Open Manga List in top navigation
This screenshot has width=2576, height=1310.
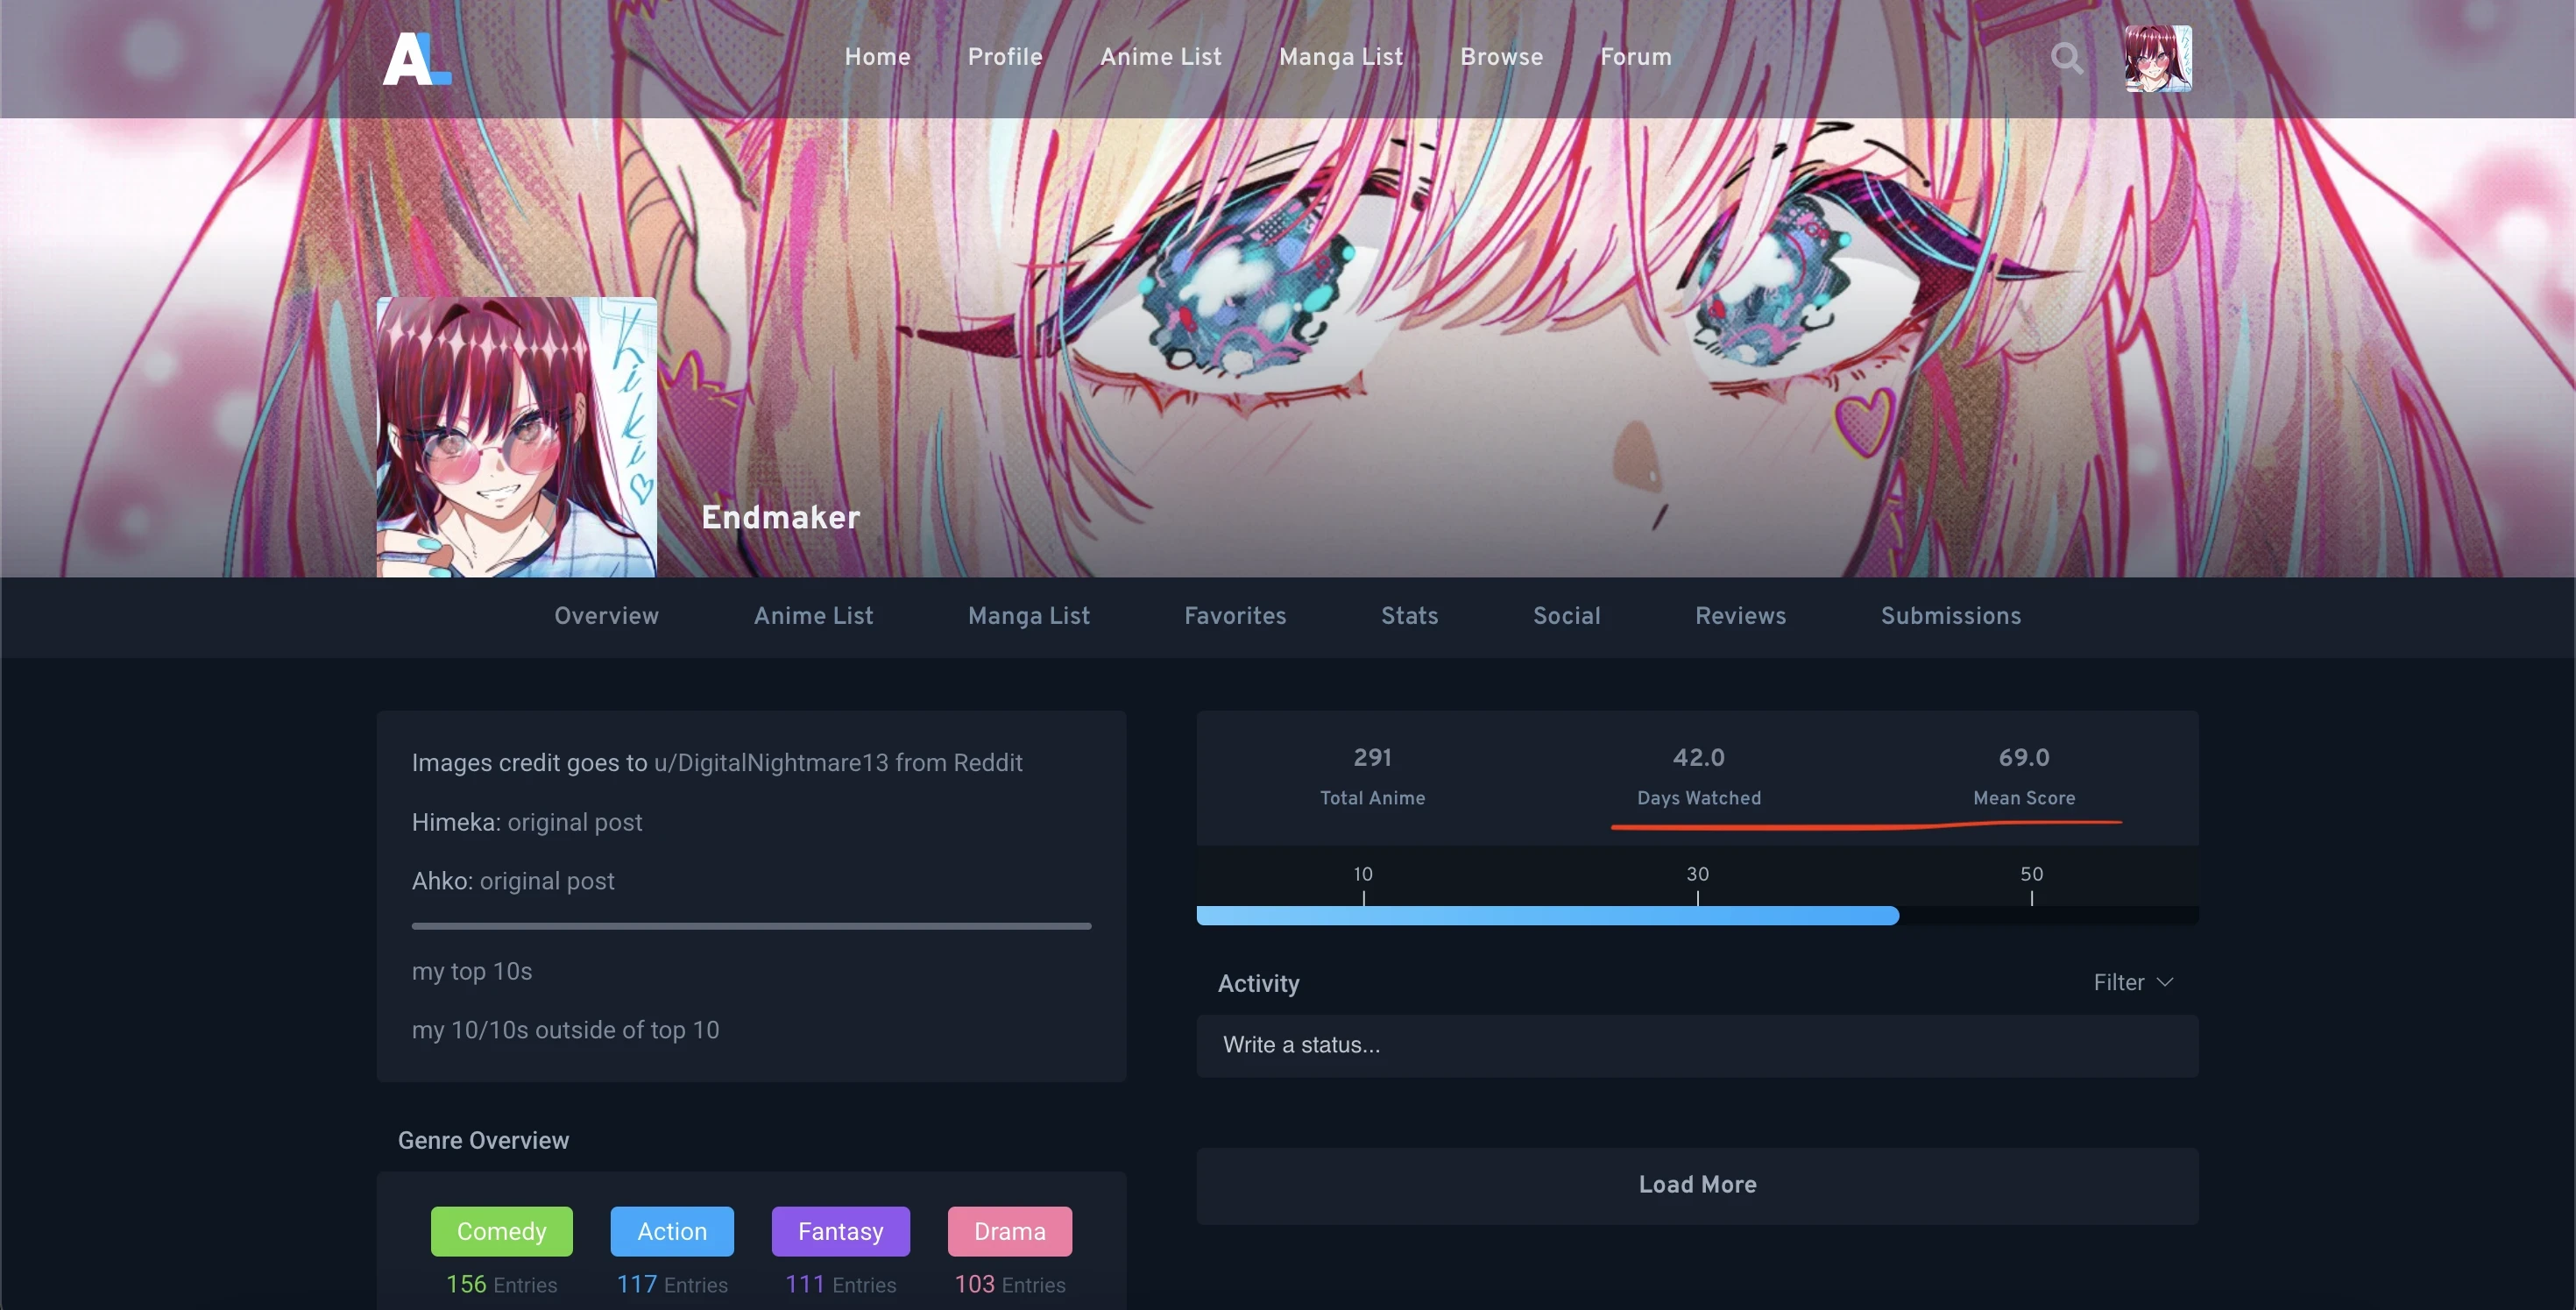(1341, 57)
